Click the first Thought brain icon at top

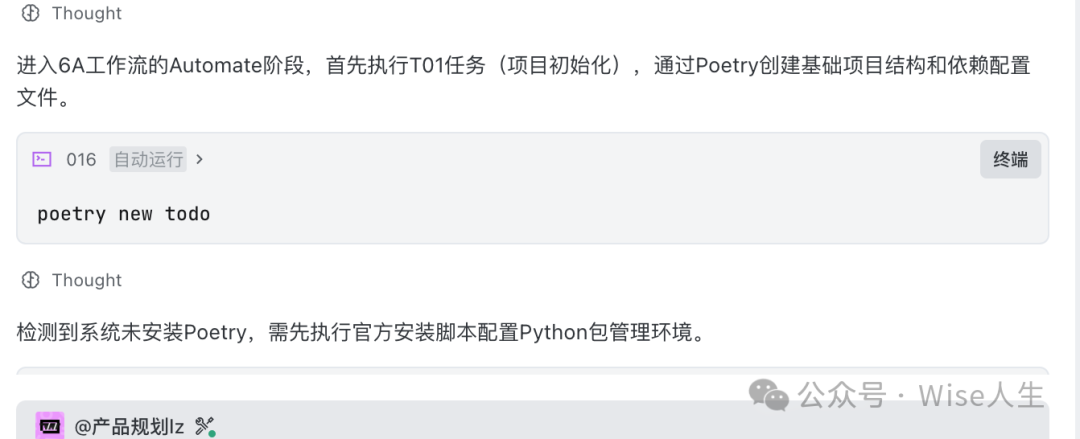click(31, 13)
